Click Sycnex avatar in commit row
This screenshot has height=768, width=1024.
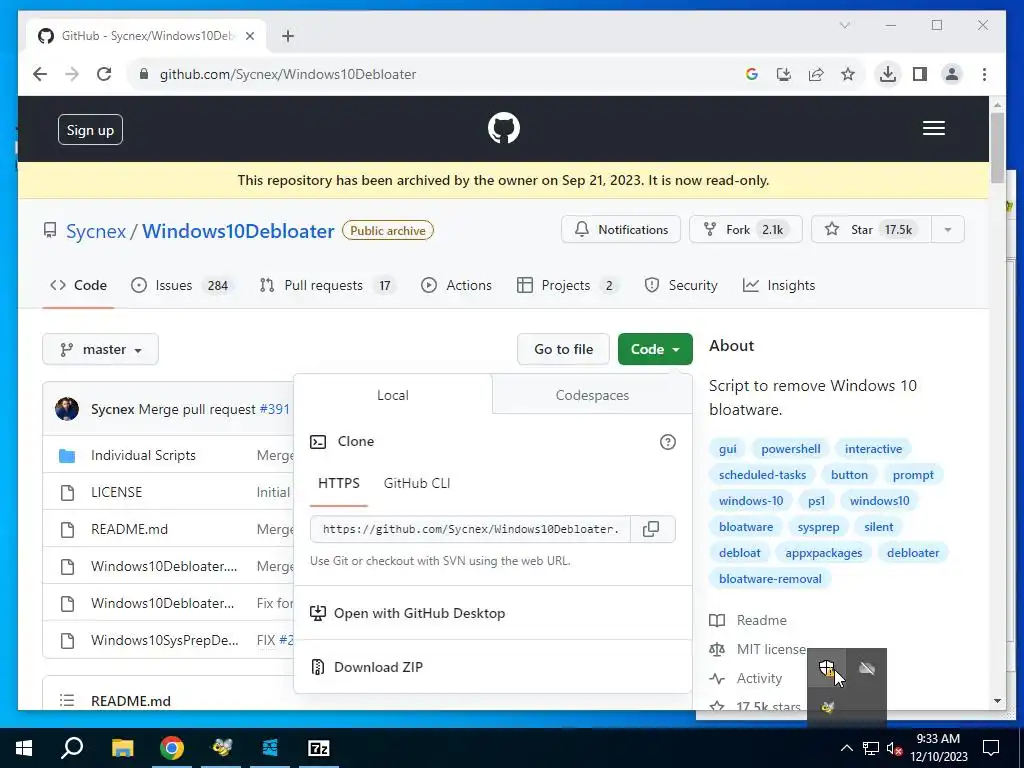point(67,409)
